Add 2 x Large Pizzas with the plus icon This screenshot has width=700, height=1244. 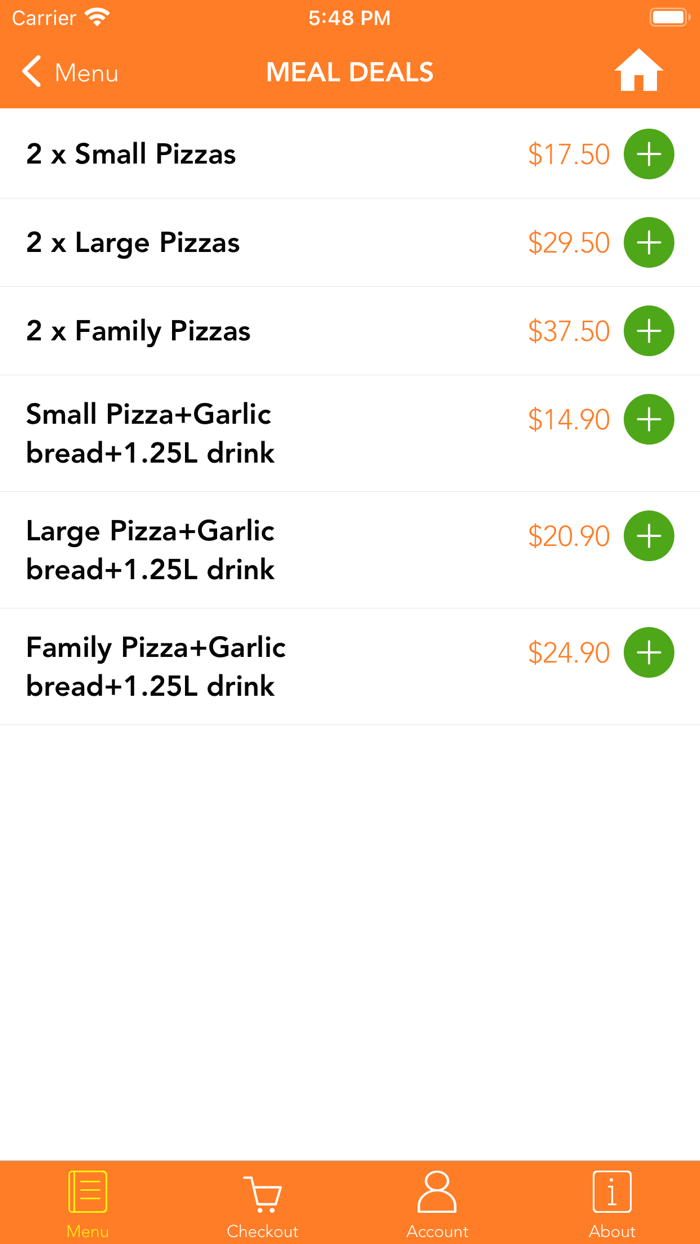649,242
